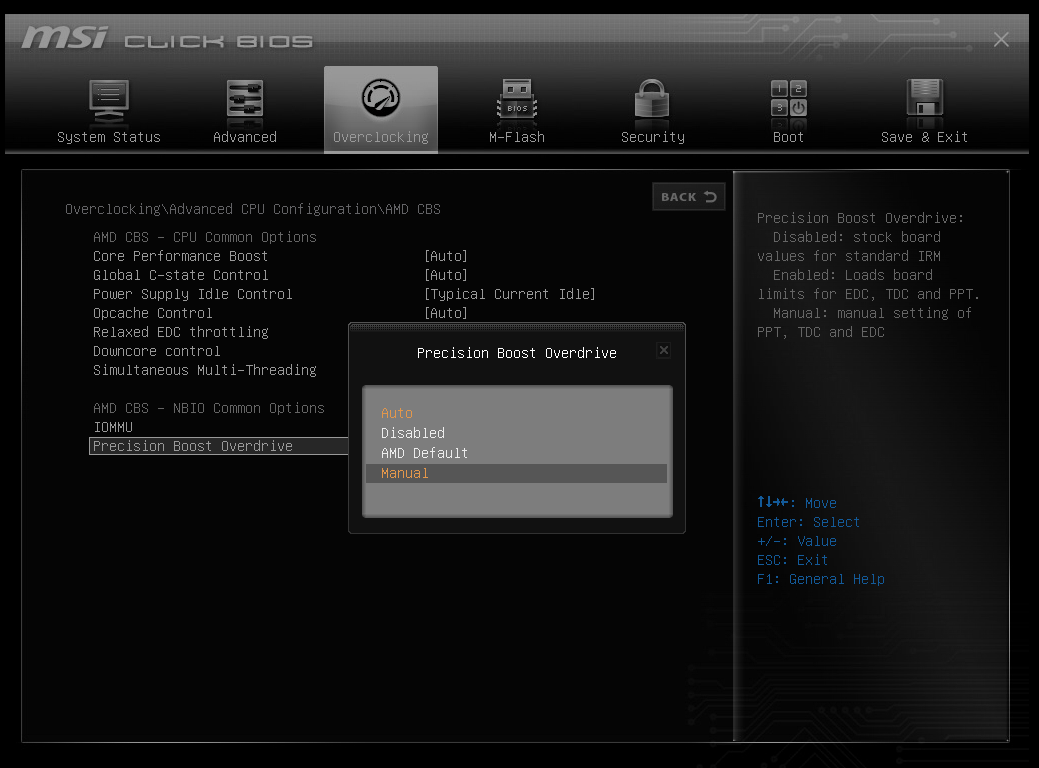Screen dimensions: 1039x768
Task: Click the System Status tab label
Action: click(109, 137)
